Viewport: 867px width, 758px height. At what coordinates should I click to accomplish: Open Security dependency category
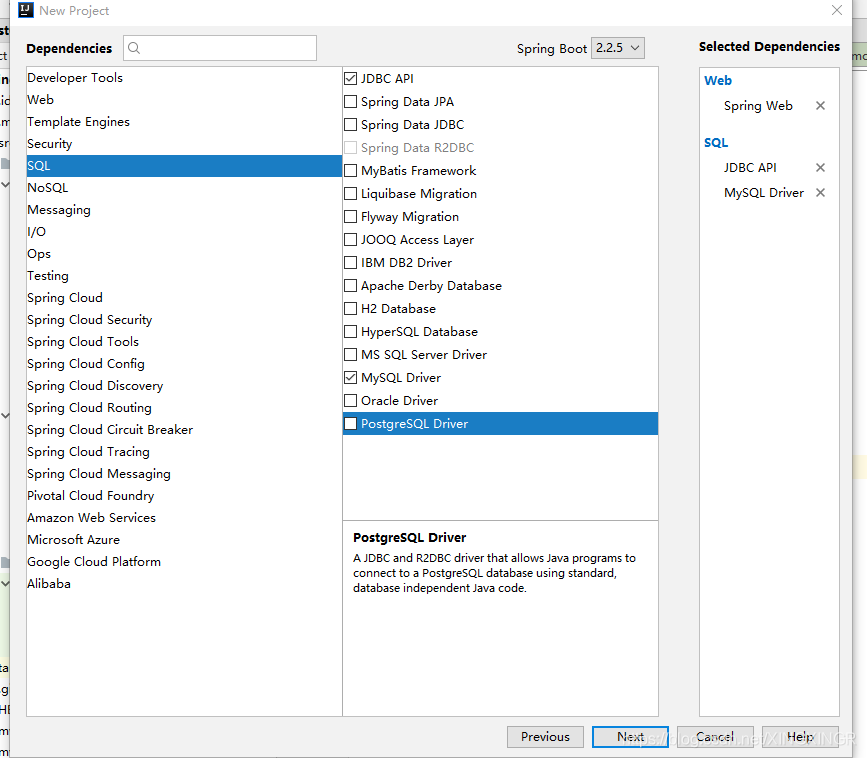[x=184, y=144]
